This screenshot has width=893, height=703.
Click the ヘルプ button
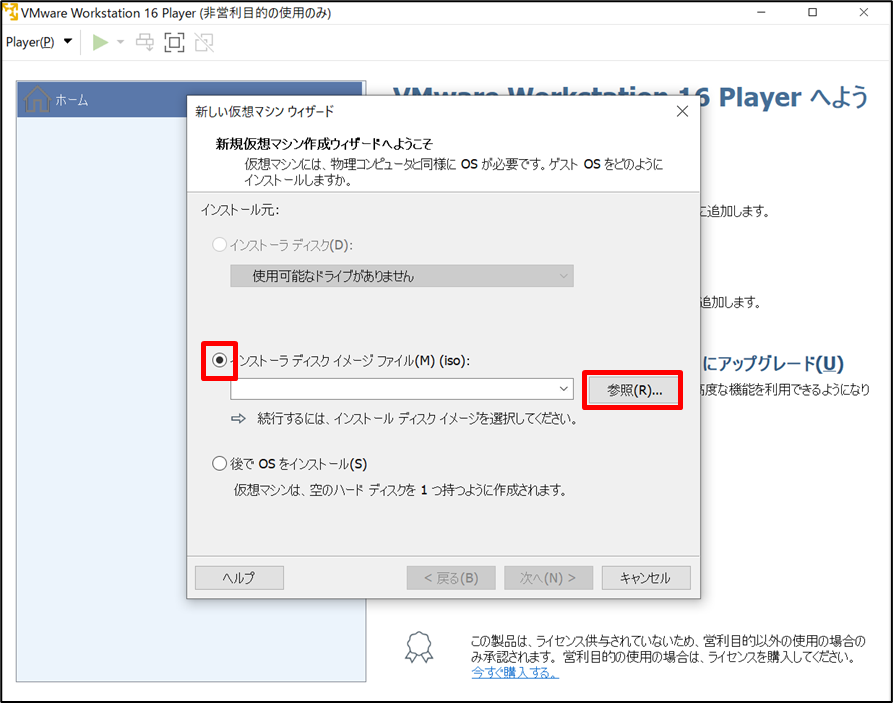coord(239,578)
